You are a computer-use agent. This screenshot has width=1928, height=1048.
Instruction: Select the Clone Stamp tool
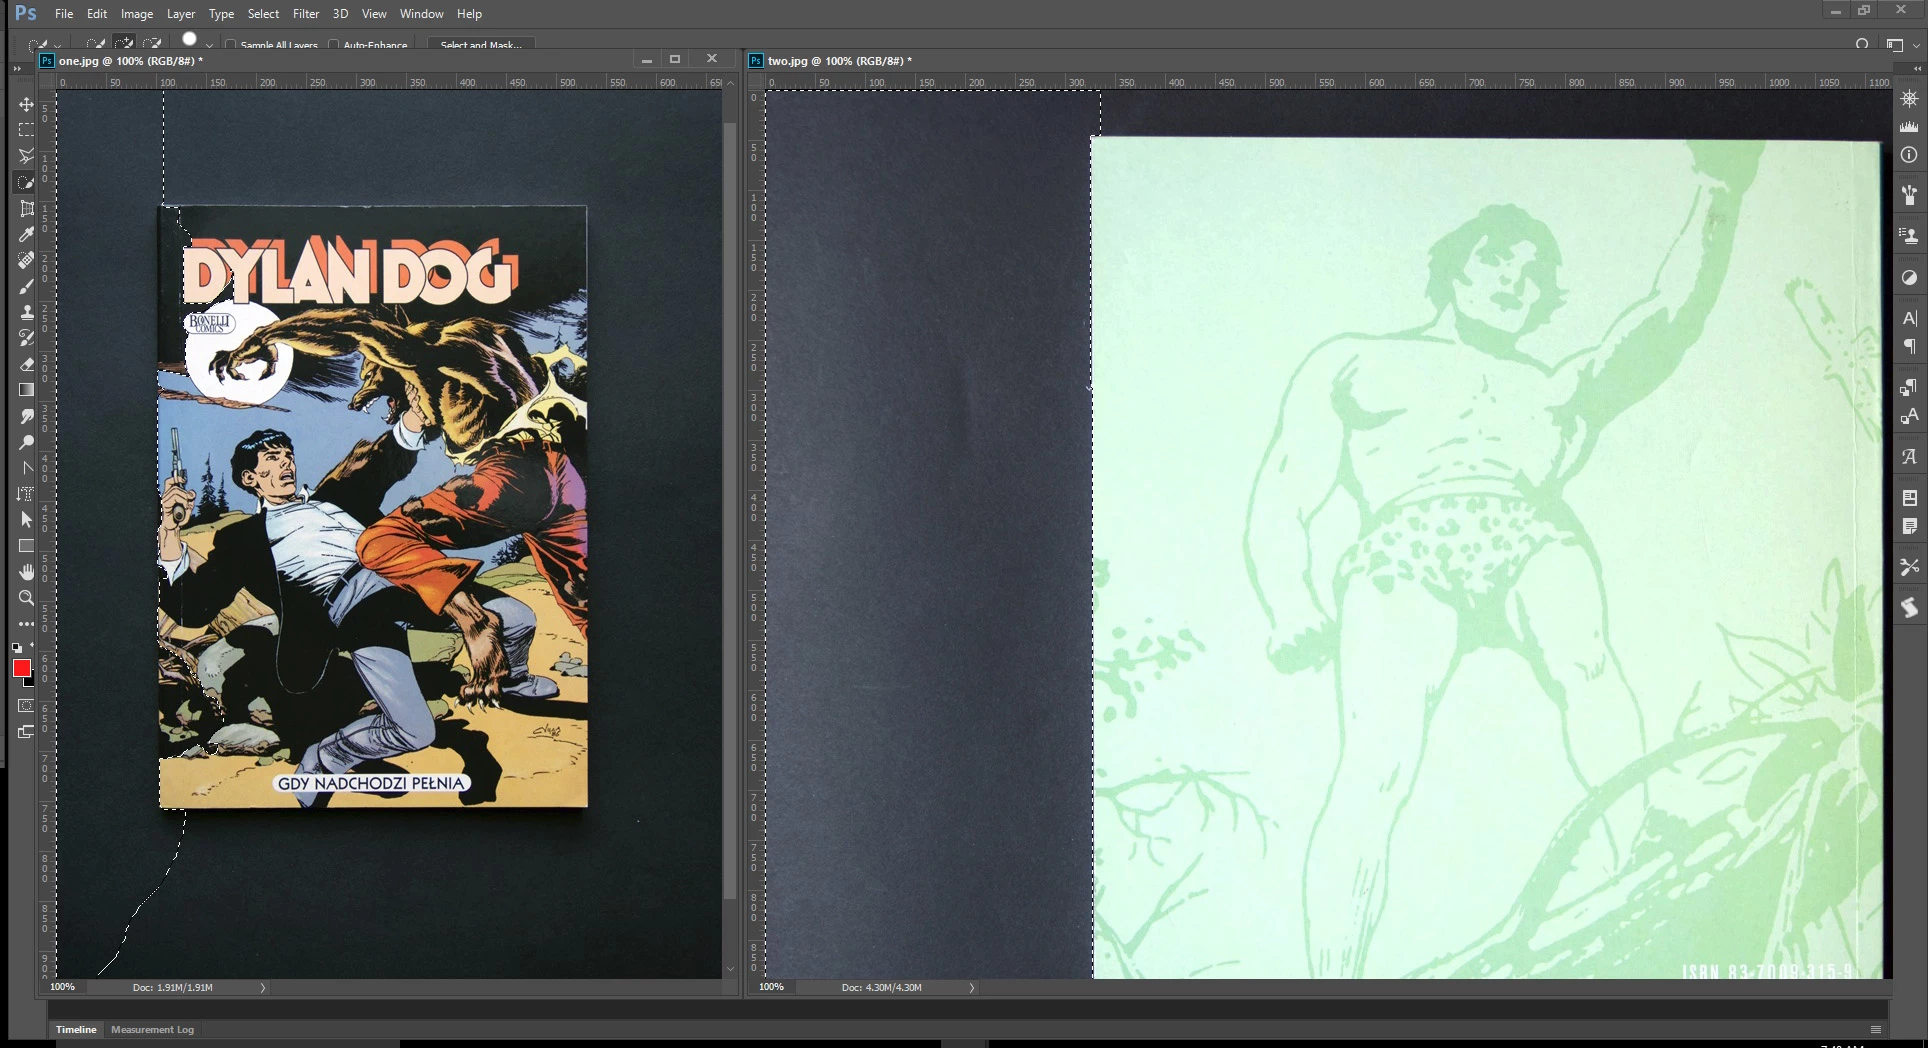26,312
